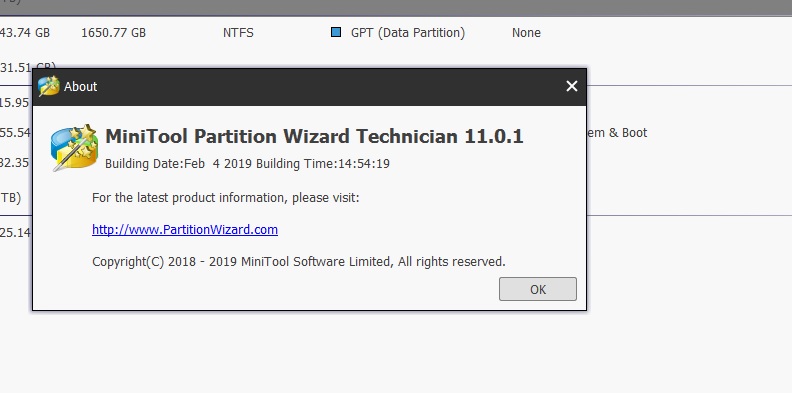This screenshot has height=393, width=792.
Task: Select the NTFS file system cell
Action: (x=238, y=33)
